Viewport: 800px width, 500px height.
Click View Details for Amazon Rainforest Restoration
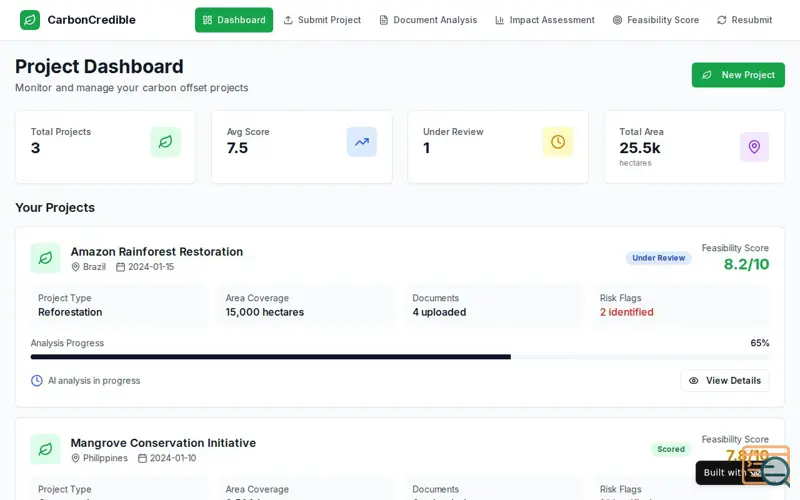coord(724,381)
